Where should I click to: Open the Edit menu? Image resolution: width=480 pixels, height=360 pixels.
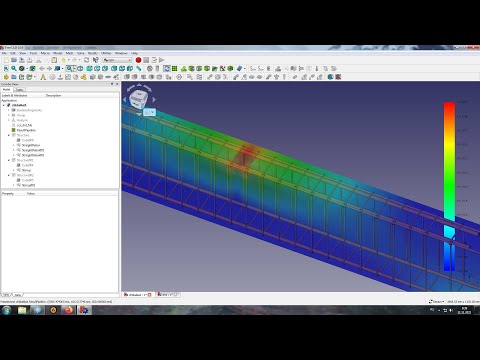13,53
